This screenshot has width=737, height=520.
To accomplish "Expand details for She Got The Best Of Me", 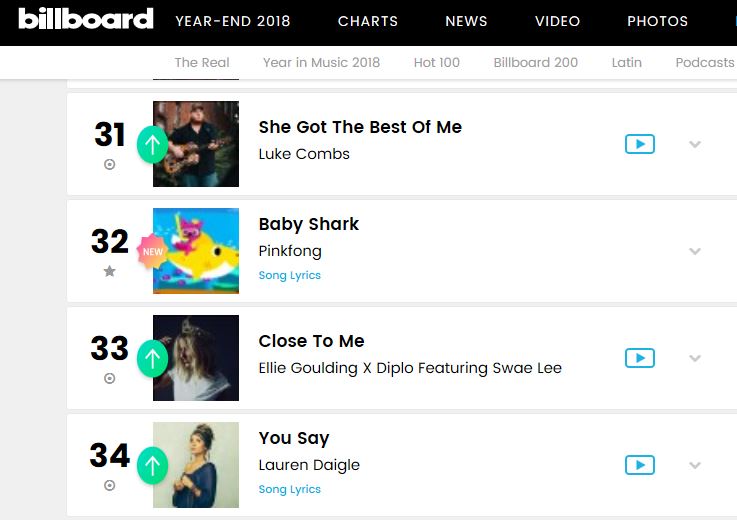I will click(695, 144).
